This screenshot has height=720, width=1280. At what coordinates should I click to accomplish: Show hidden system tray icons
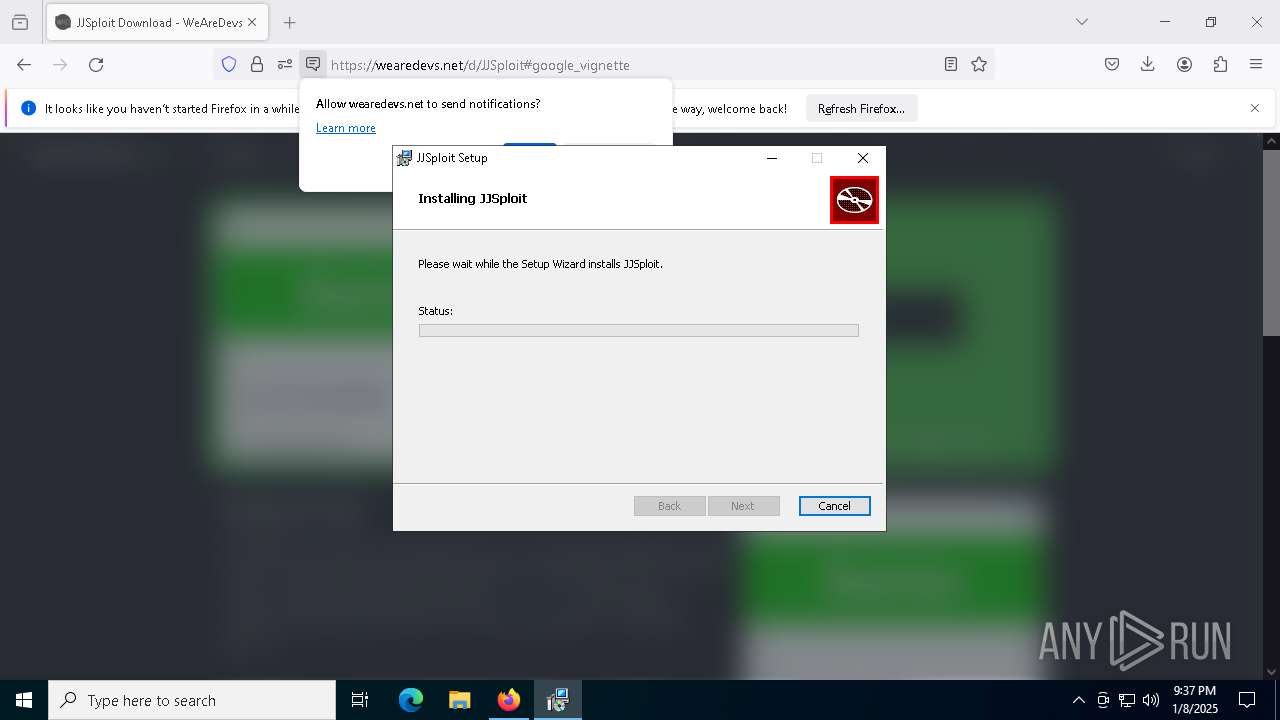[x=1078, y=700]
